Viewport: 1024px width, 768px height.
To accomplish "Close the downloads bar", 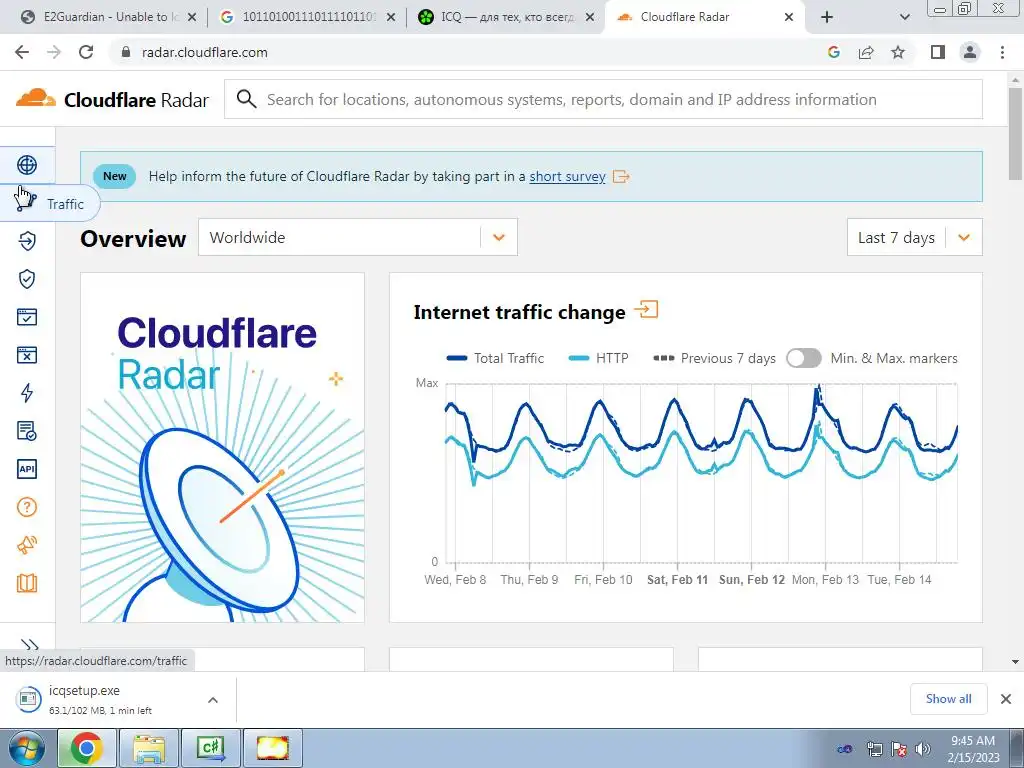I will click(x=1006, y=699).
